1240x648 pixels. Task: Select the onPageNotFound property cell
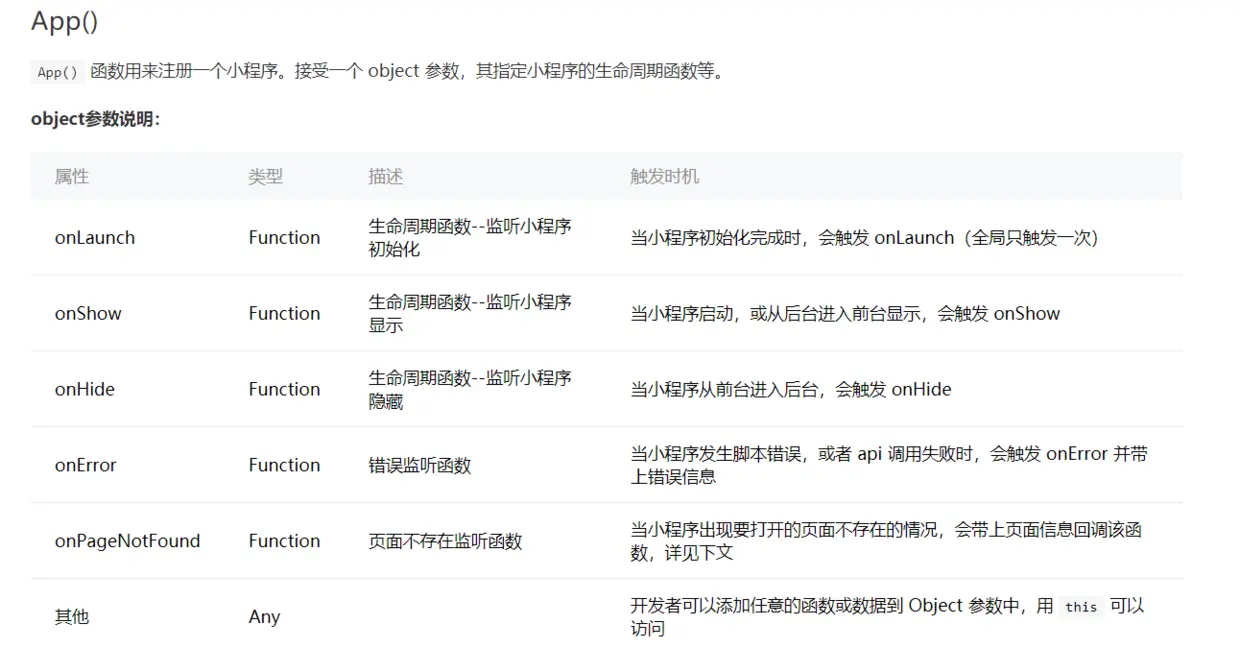[x=127, y=541]
